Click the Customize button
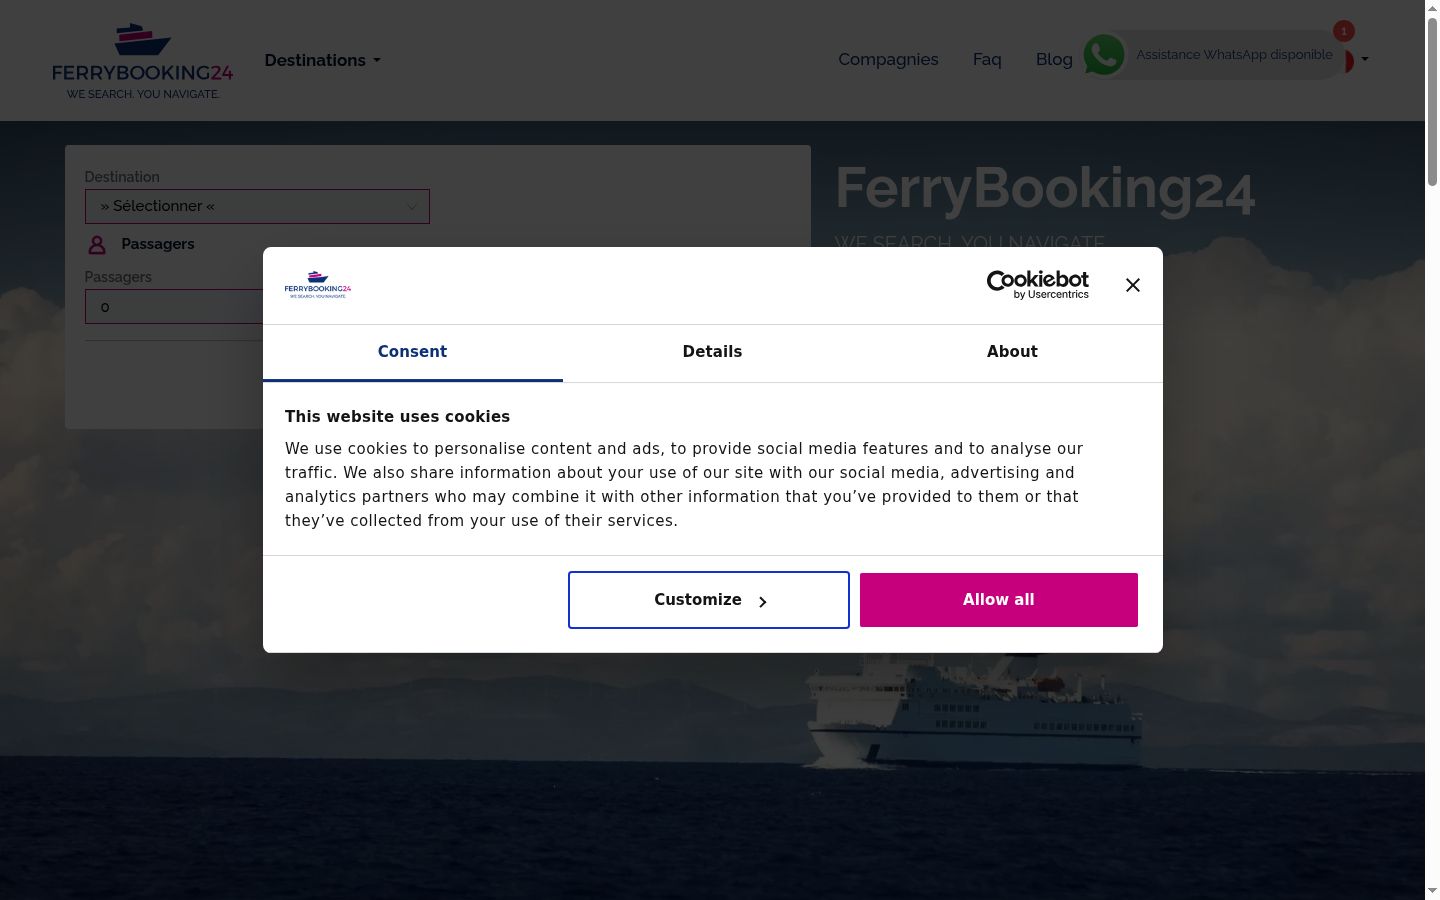The width and height of the screenshot is (1440, 900). [709, 600]
